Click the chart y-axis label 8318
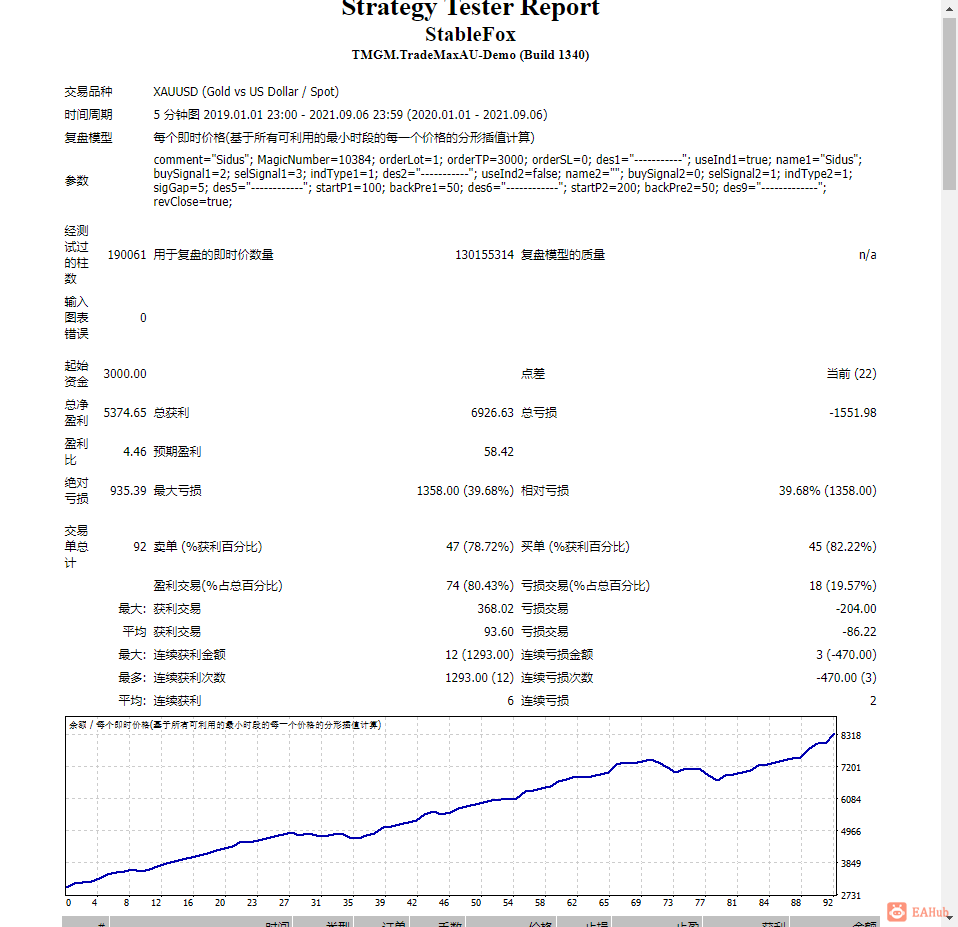 pos(850,736)
